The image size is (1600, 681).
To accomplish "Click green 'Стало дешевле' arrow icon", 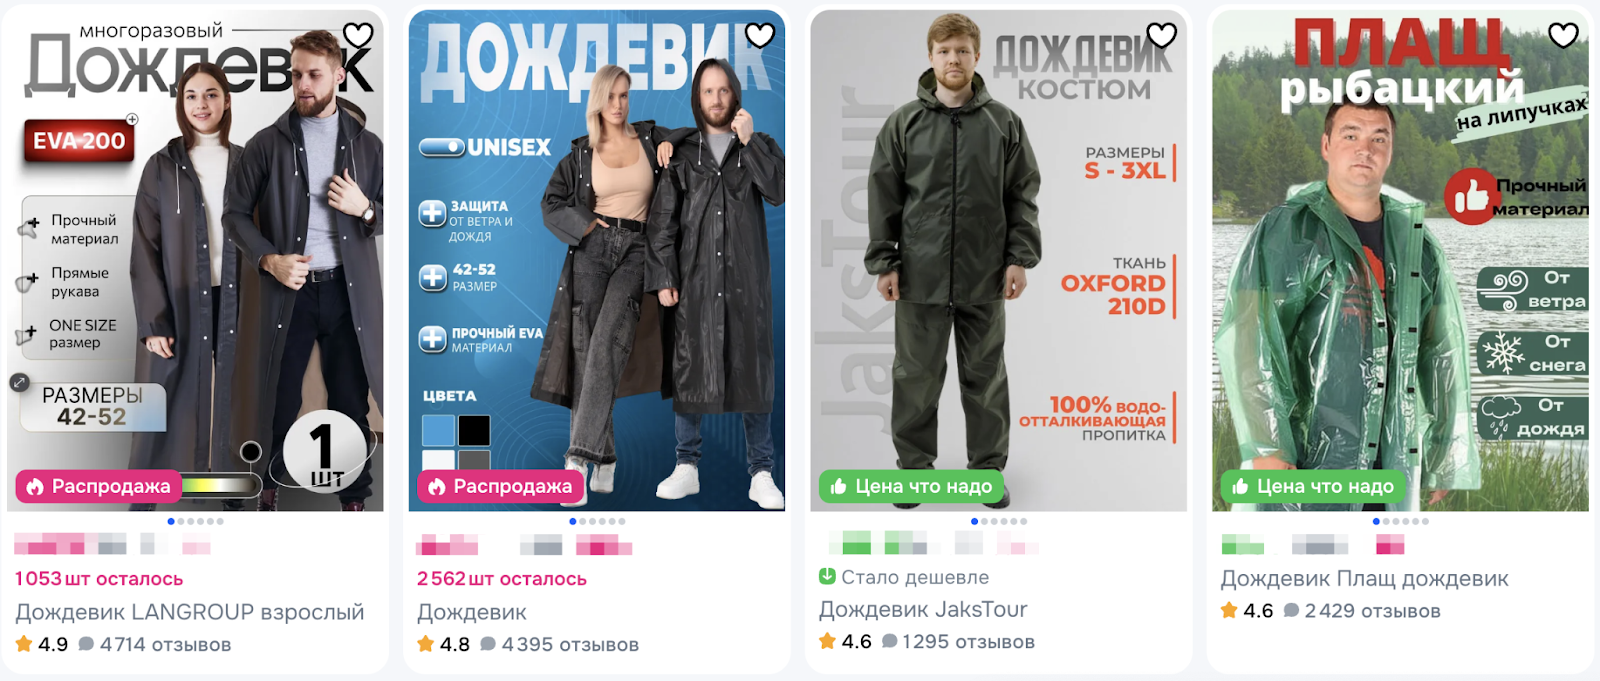I will pyautogui.click(x=827, y=576).
